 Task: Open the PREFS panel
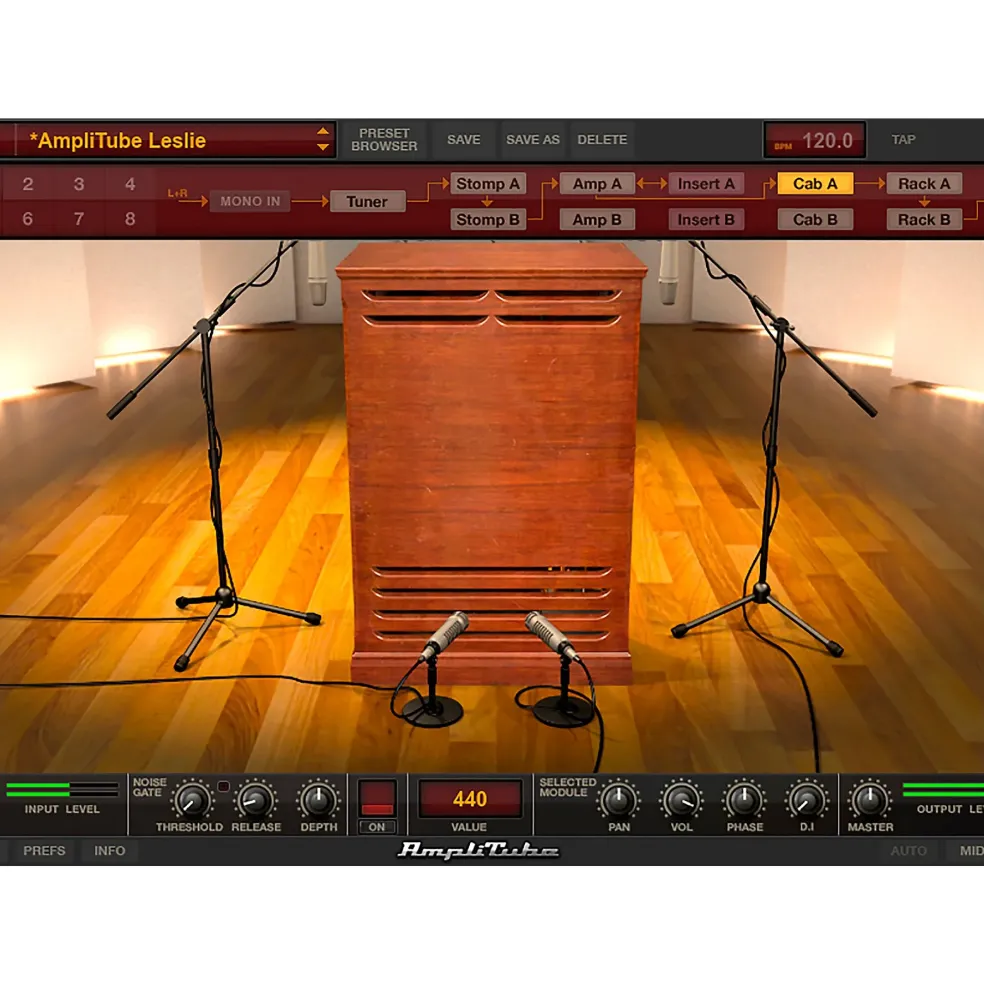coord(44,851)
